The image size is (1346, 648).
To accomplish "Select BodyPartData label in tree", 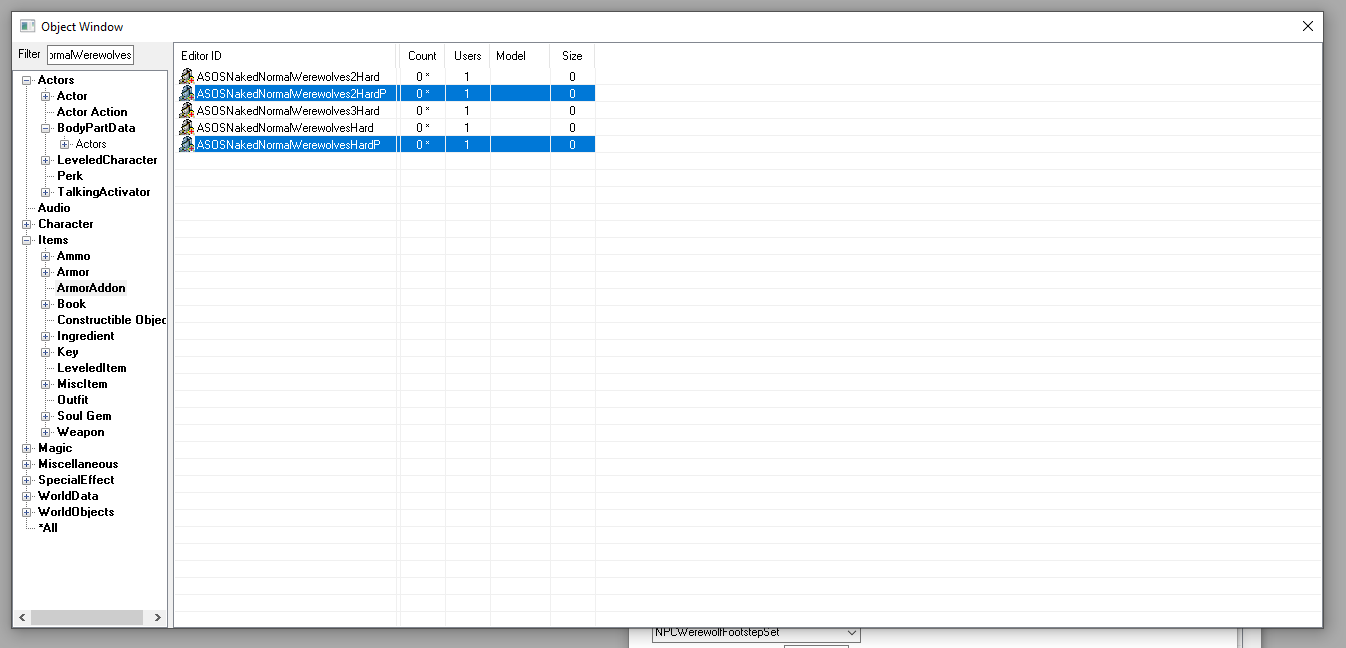I will [x=96, y=128].
